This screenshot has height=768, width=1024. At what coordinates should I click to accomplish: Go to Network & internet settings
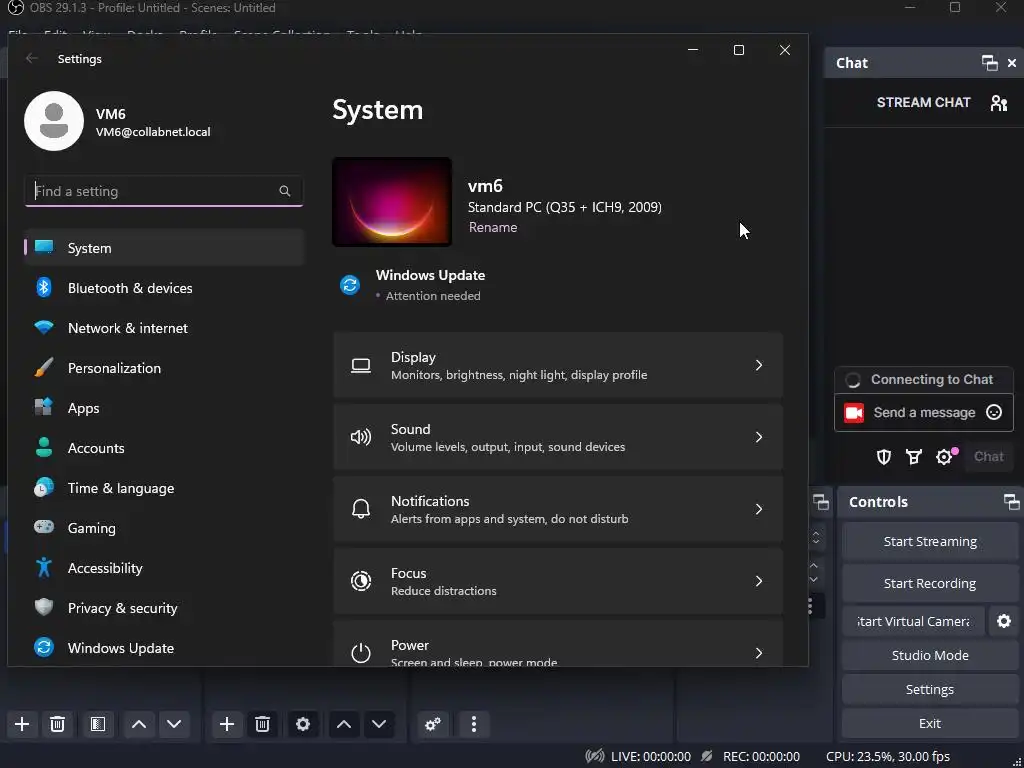pos(164,328)
